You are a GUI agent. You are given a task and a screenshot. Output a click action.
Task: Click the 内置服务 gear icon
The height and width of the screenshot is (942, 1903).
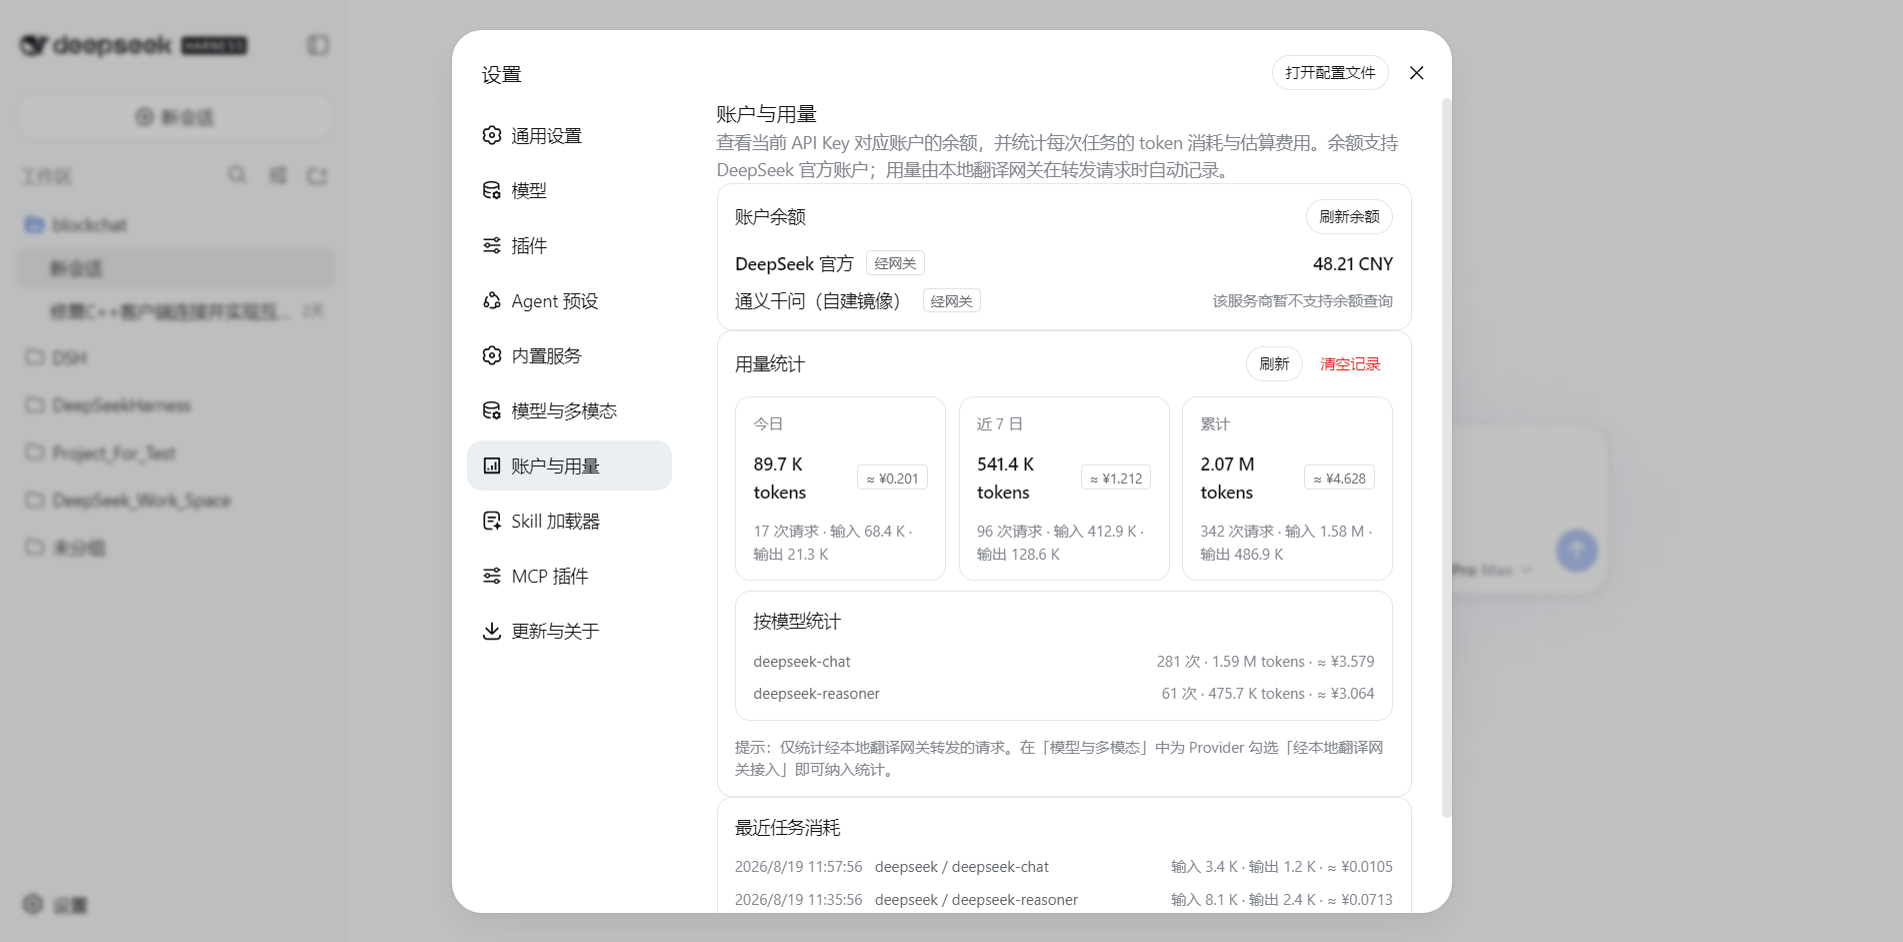click(491, 355)
